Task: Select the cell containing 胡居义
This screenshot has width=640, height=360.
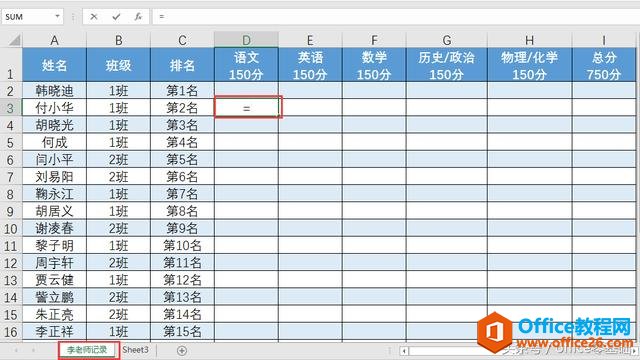Action: coord(54,211)
